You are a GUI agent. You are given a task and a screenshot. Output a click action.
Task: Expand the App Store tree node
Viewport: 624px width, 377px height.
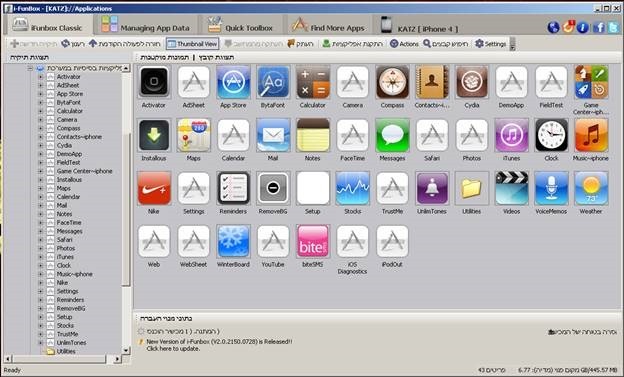[x=40, y=94]
